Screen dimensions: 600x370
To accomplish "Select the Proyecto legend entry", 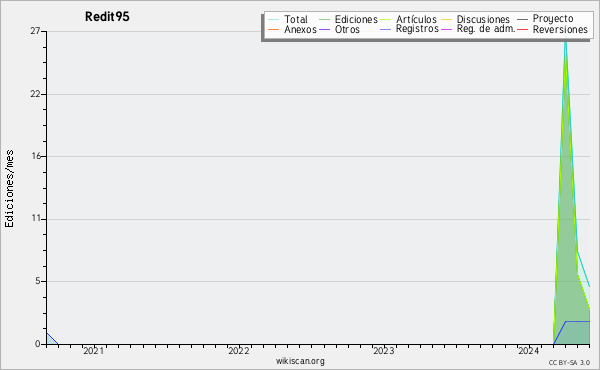I will pos(545,18).
